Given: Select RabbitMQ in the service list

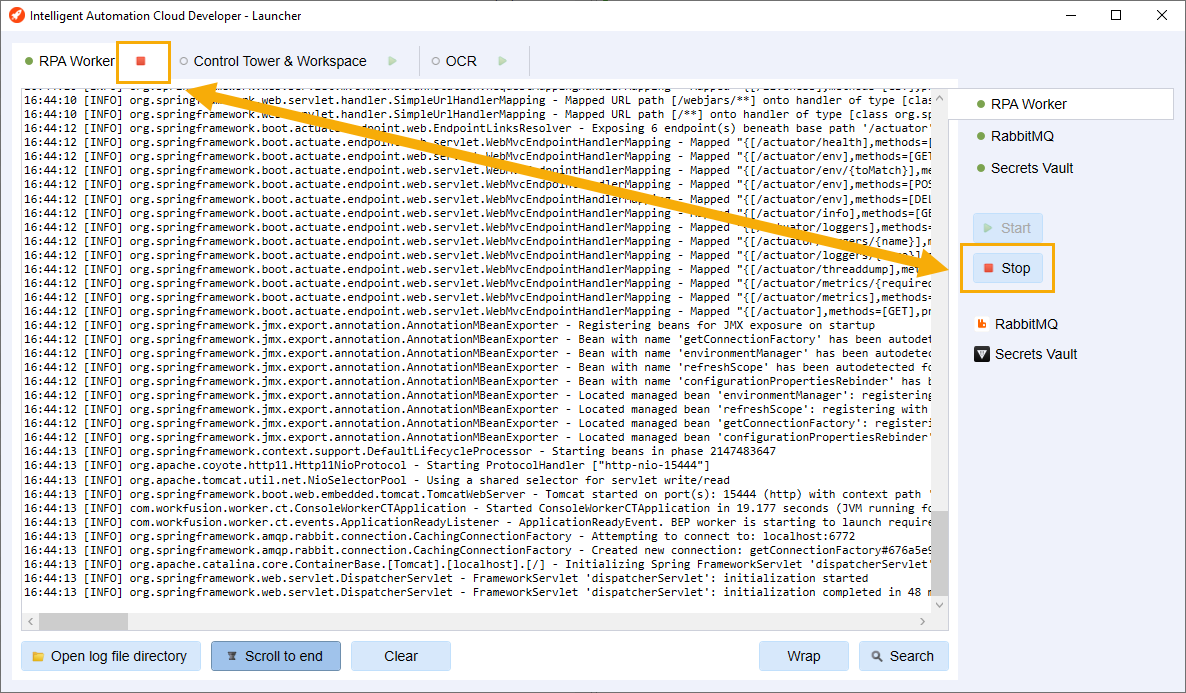Looking at the screenshot, I should pos(1022,136).
